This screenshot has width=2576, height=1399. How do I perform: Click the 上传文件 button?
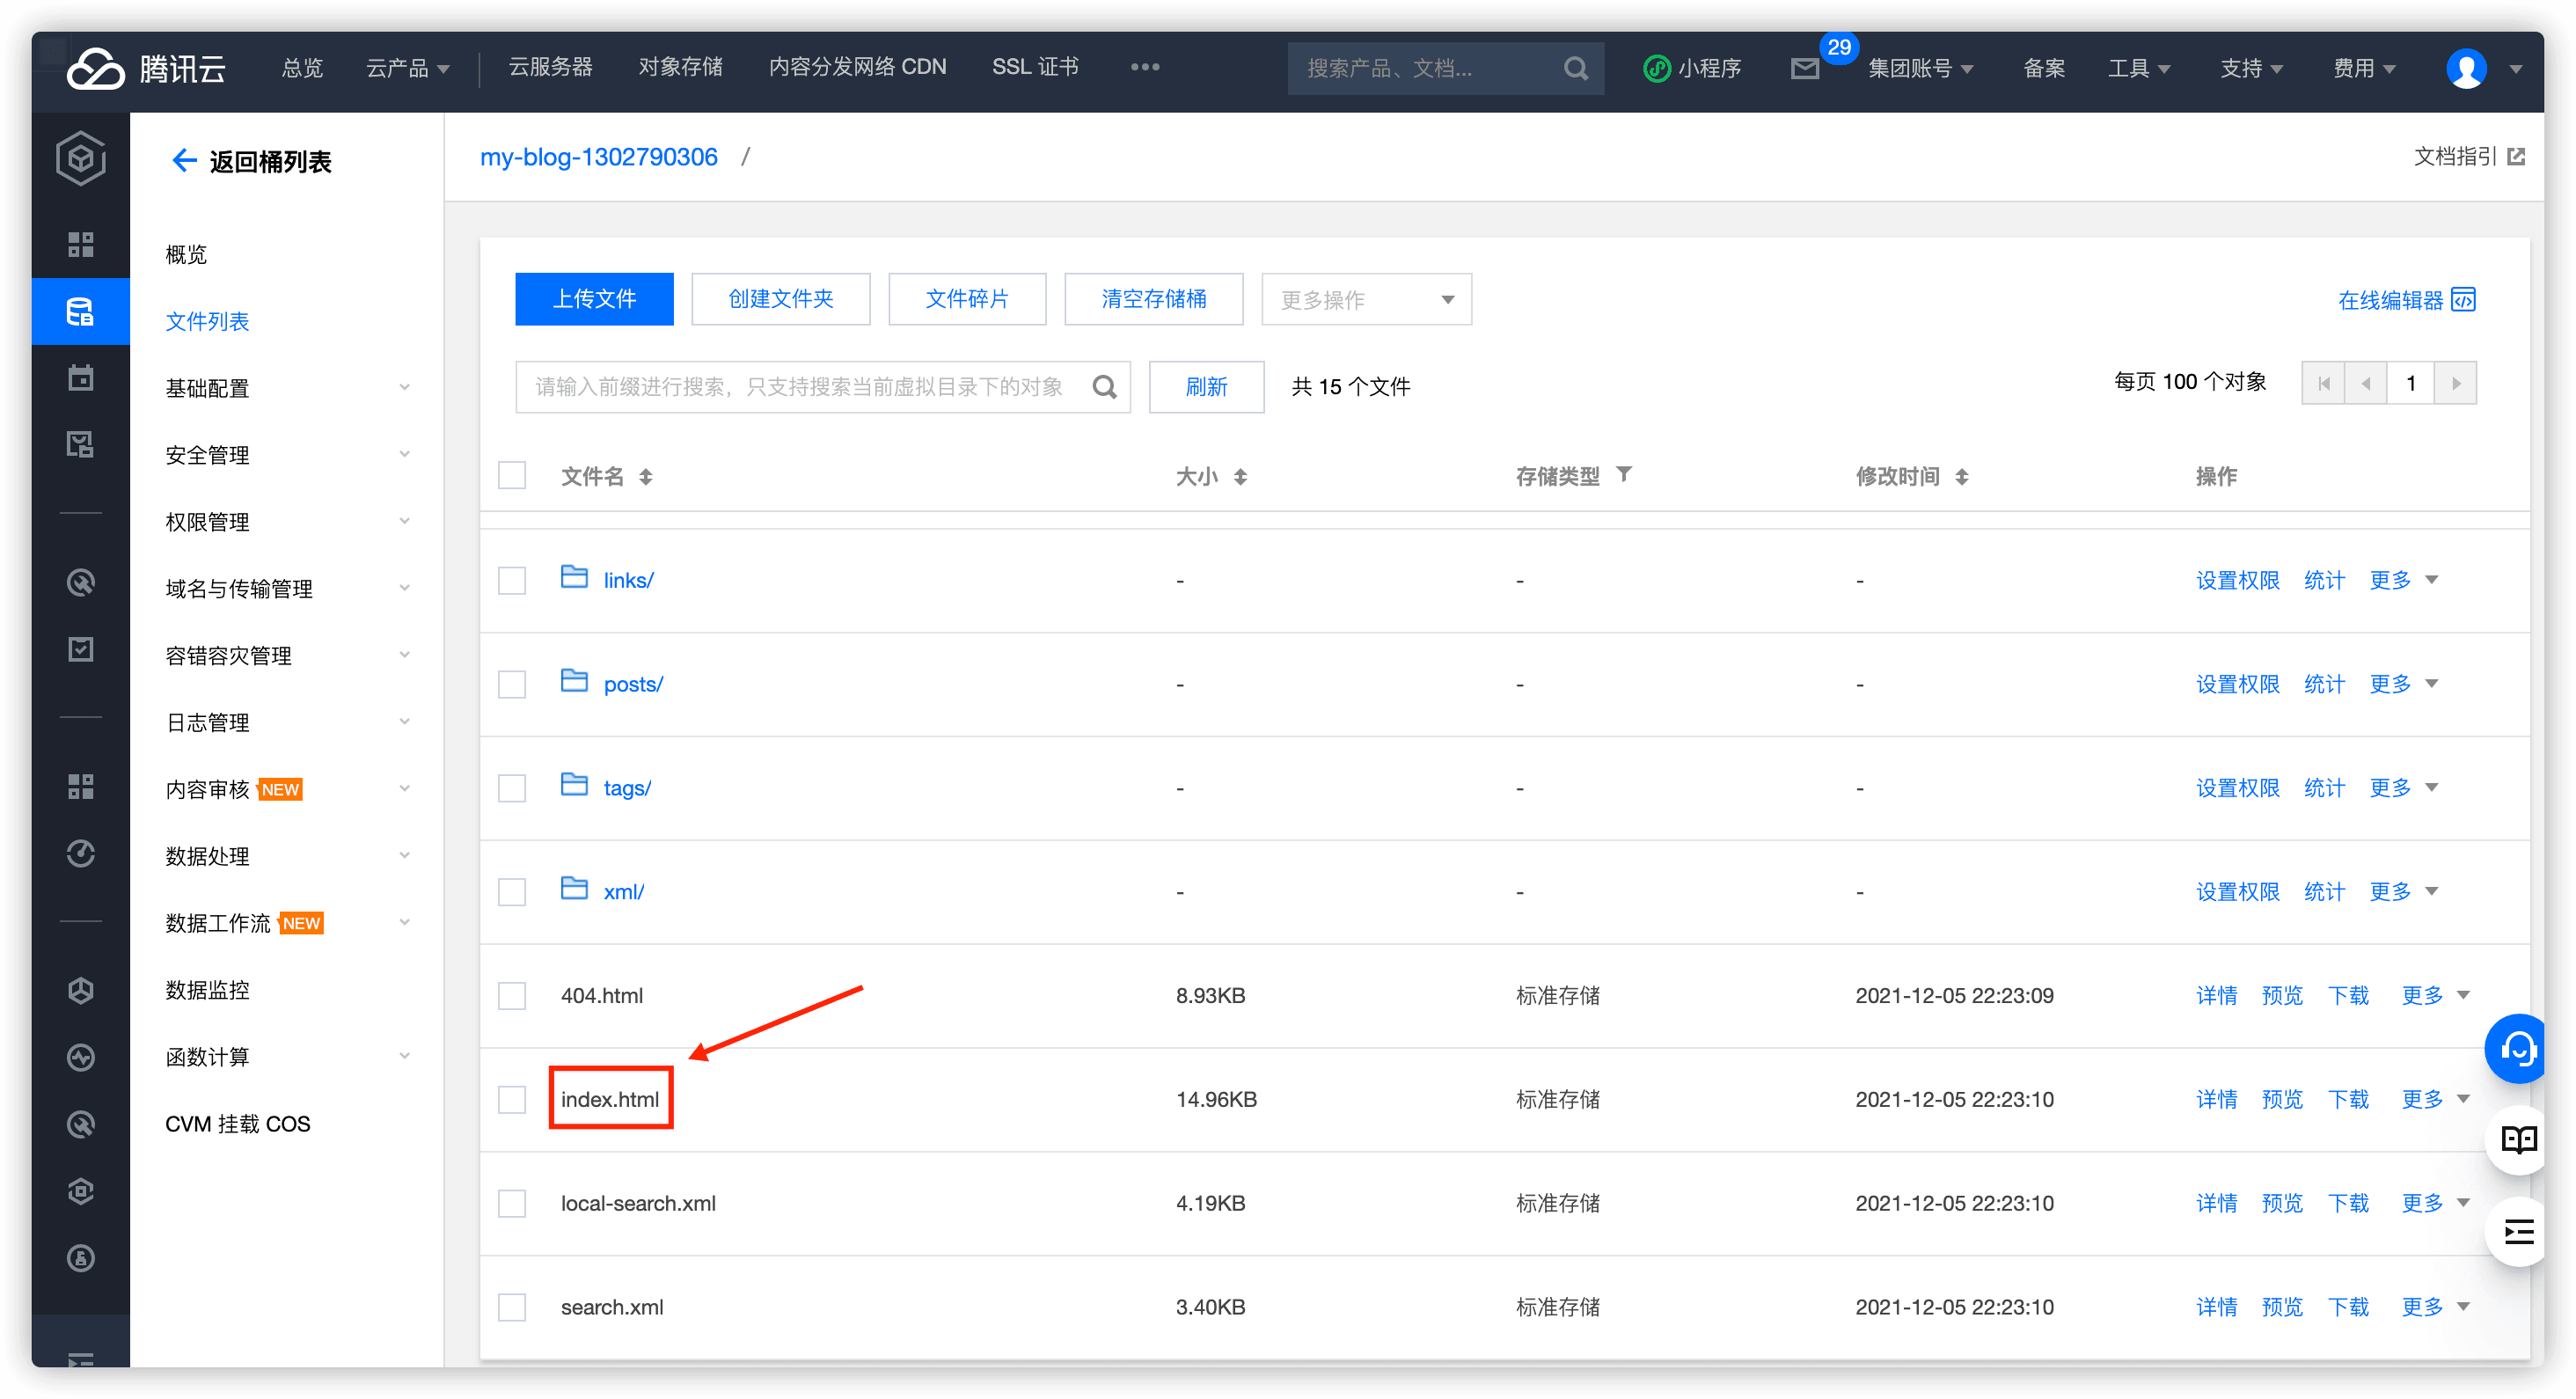(594, 299)
